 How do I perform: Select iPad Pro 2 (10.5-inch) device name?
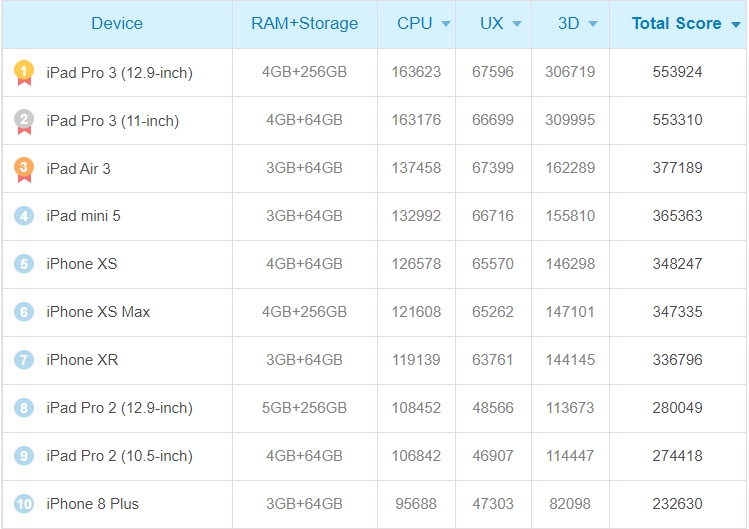(x=119, y=456)
